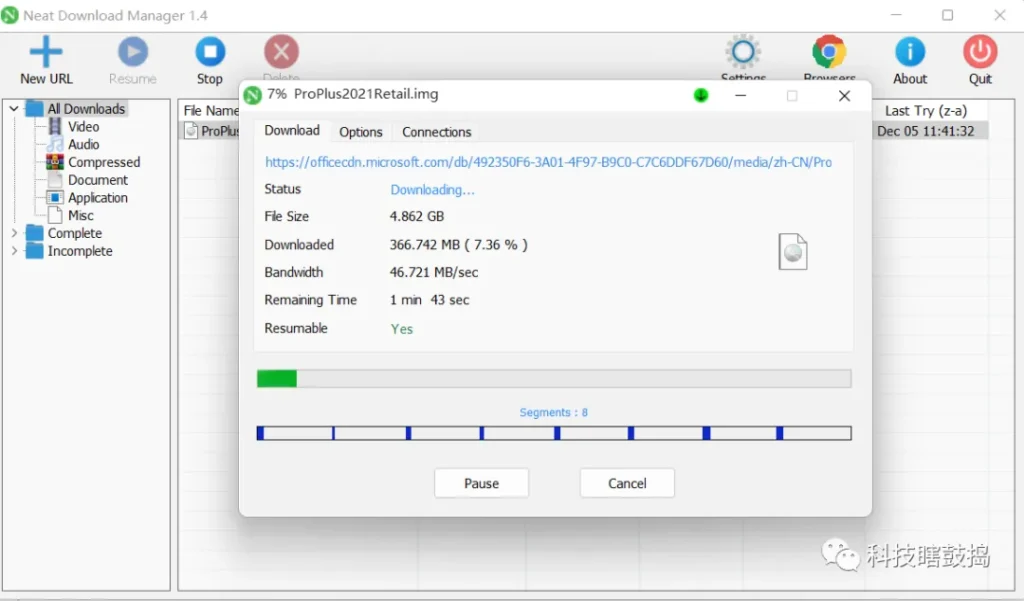Click the Downloading... status text

(x=432, y=189)
